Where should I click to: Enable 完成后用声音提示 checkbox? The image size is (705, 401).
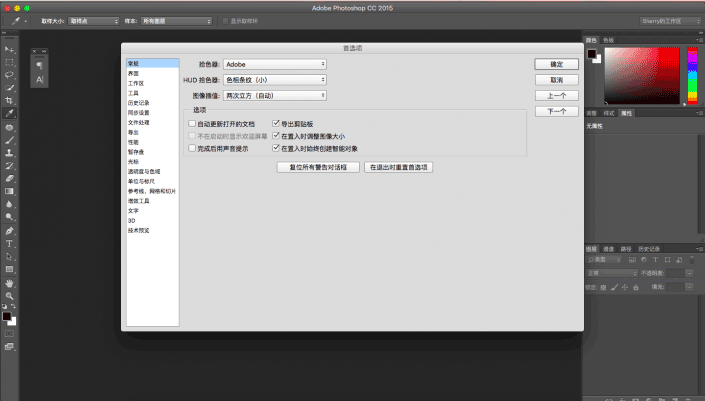pyautogui.click(x=192, y=148)
